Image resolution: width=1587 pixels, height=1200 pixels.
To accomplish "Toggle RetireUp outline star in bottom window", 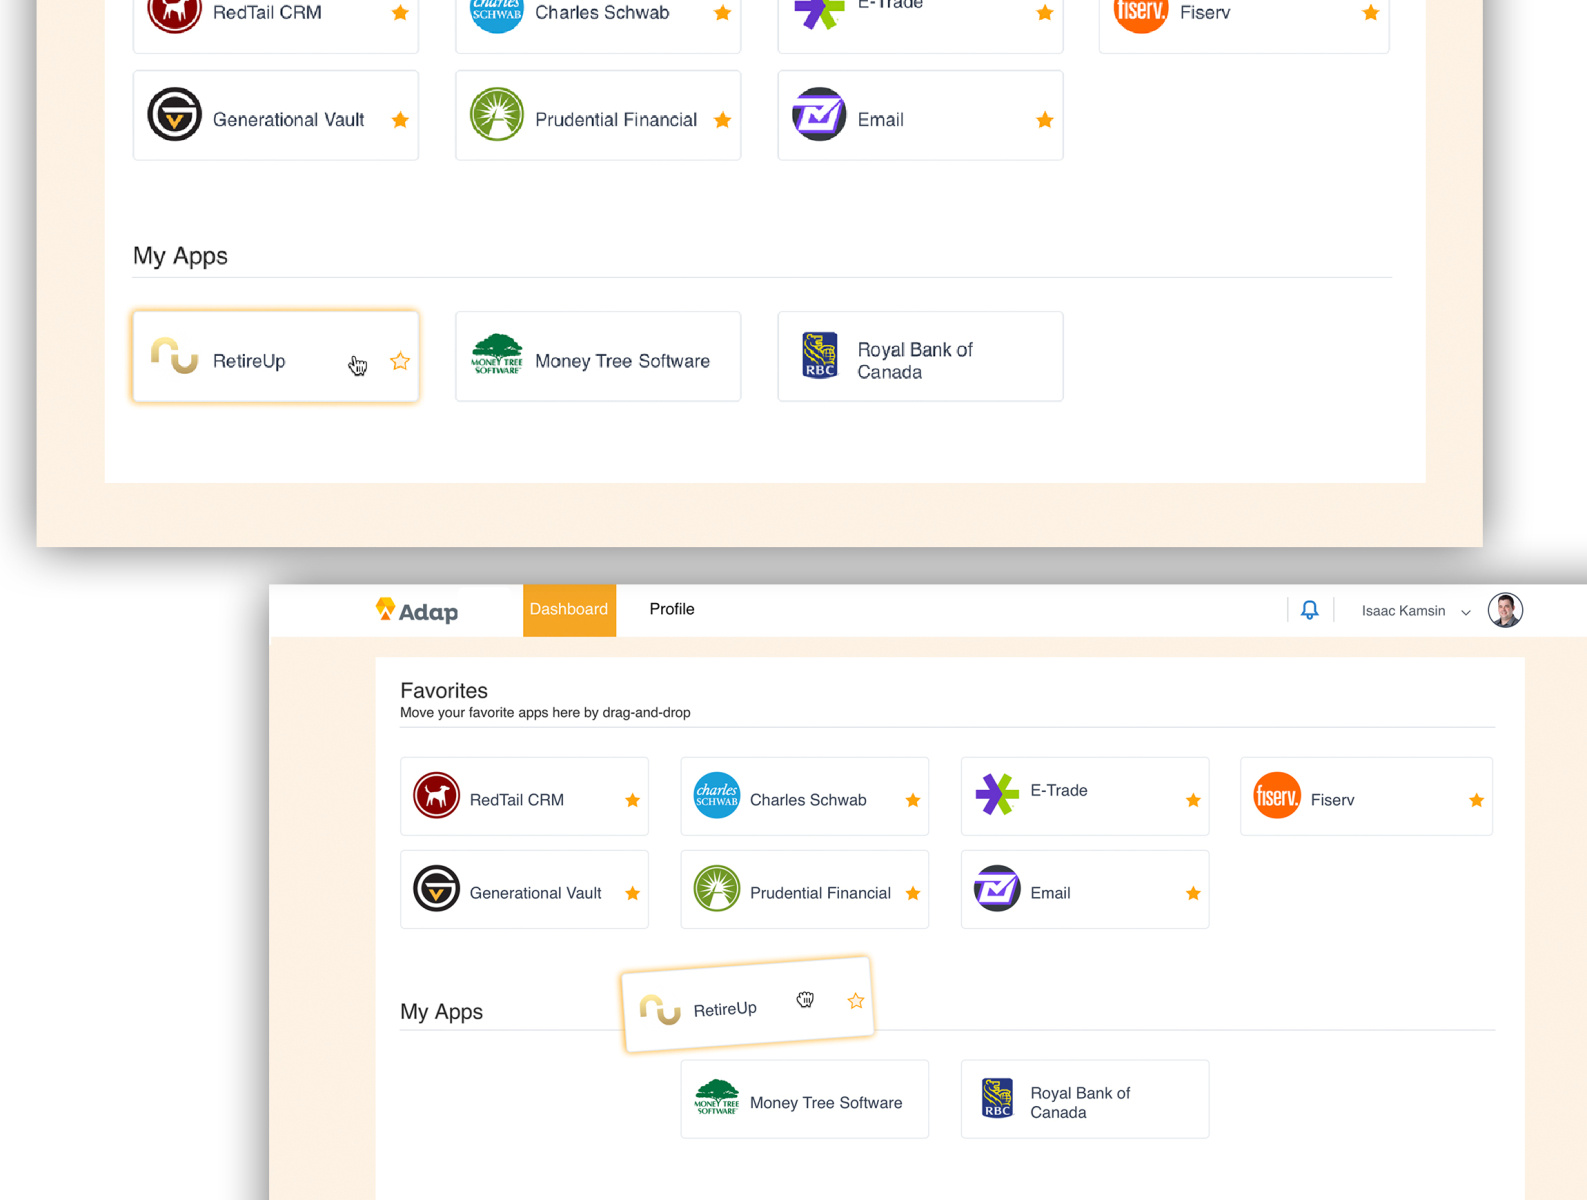I will tap(856, 1000).
